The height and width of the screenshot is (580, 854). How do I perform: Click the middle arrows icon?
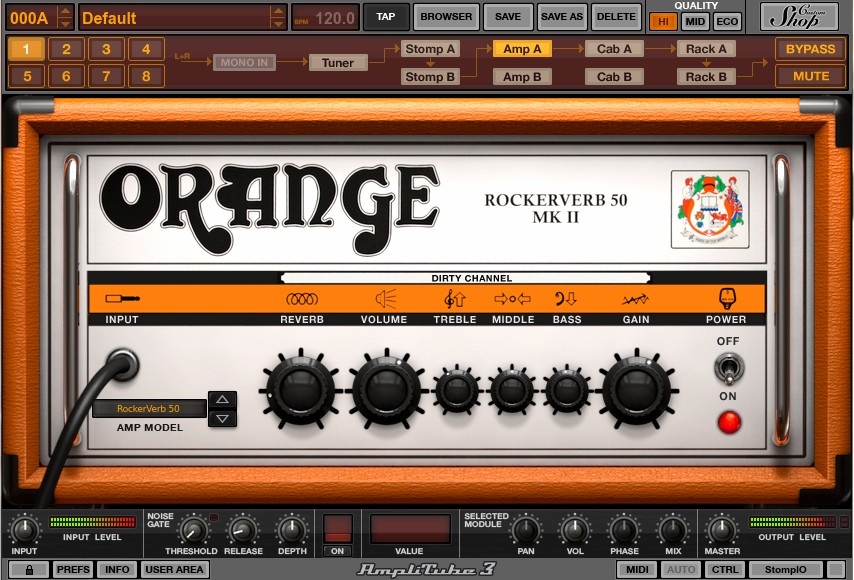click(x=513, y=298)
